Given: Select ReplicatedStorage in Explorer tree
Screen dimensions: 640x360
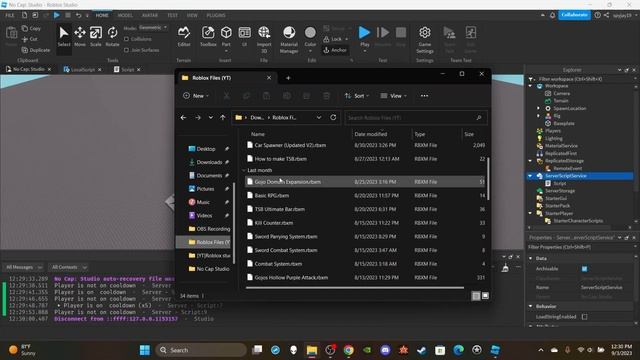Looking at the screenshot, I should click(x=564, y=161).
